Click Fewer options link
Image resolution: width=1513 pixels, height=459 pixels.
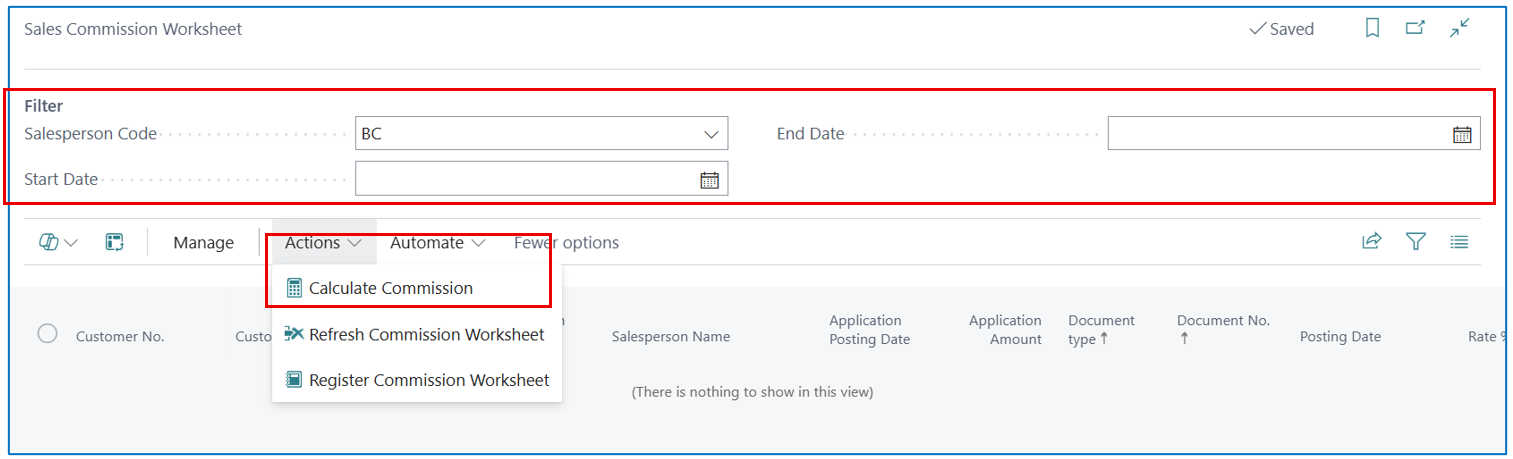click(566, 242)
